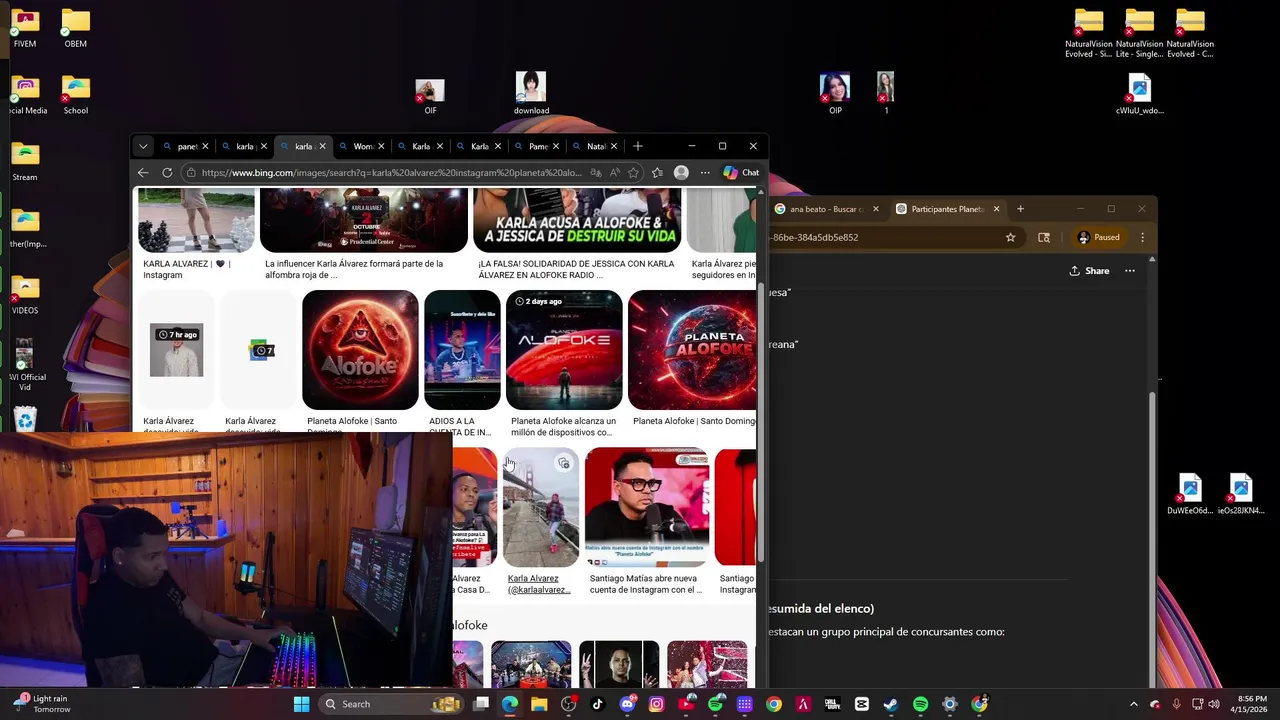The image size is (1280, 720).
Task: Select the OIF desktop image file
Action: click(430, 96)
